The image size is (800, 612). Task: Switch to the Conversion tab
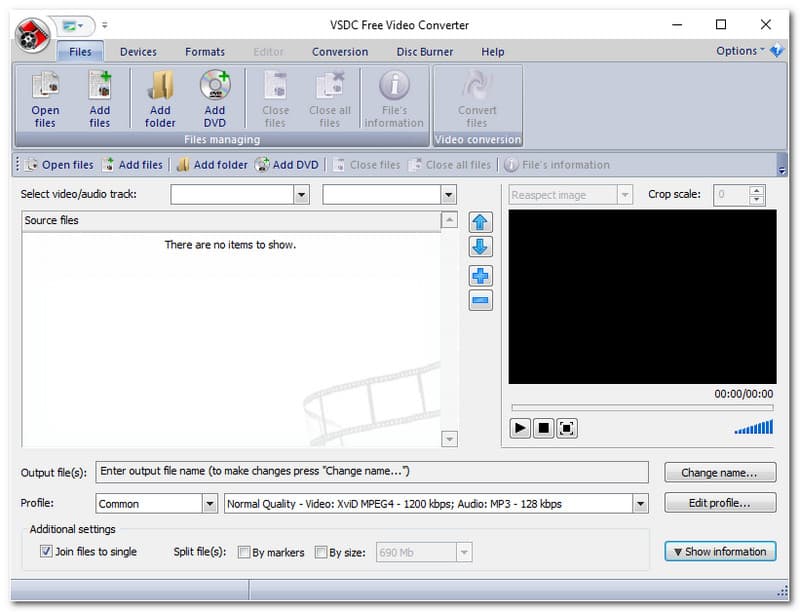click(x=340, y=52)
